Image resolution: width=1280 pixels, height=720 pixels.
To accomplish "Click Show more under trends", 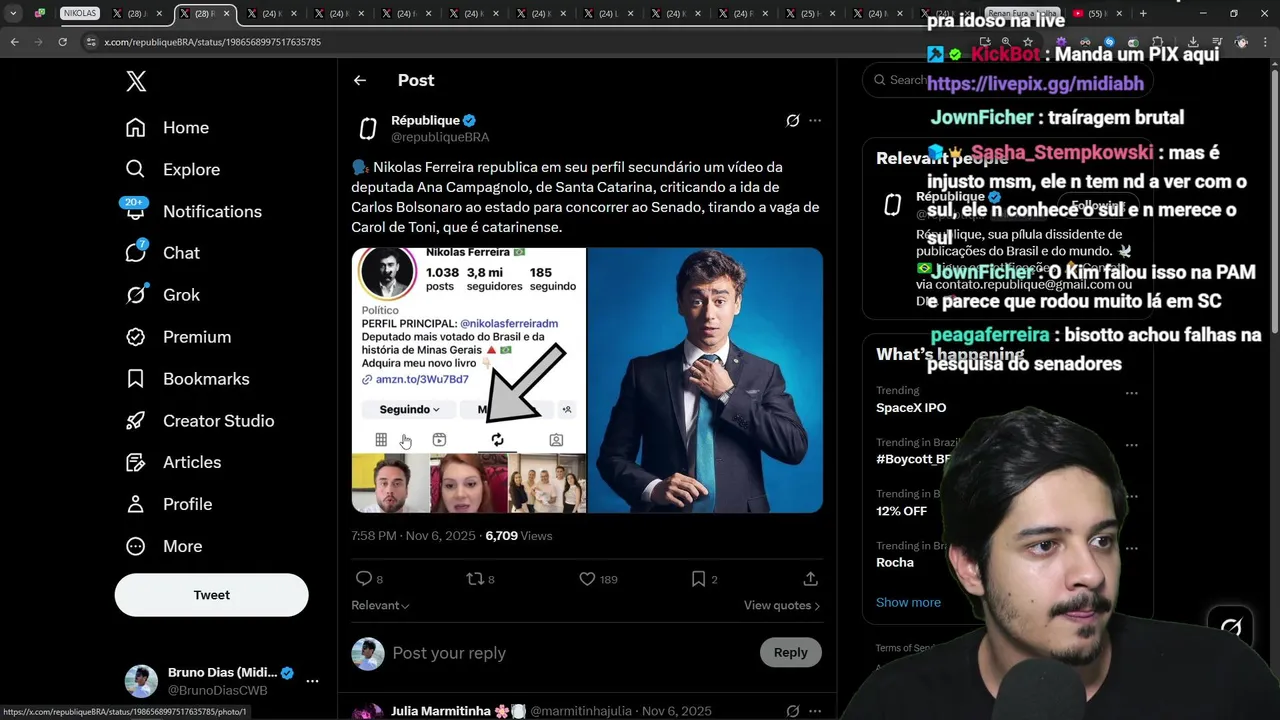I will (x=908, y=602).
